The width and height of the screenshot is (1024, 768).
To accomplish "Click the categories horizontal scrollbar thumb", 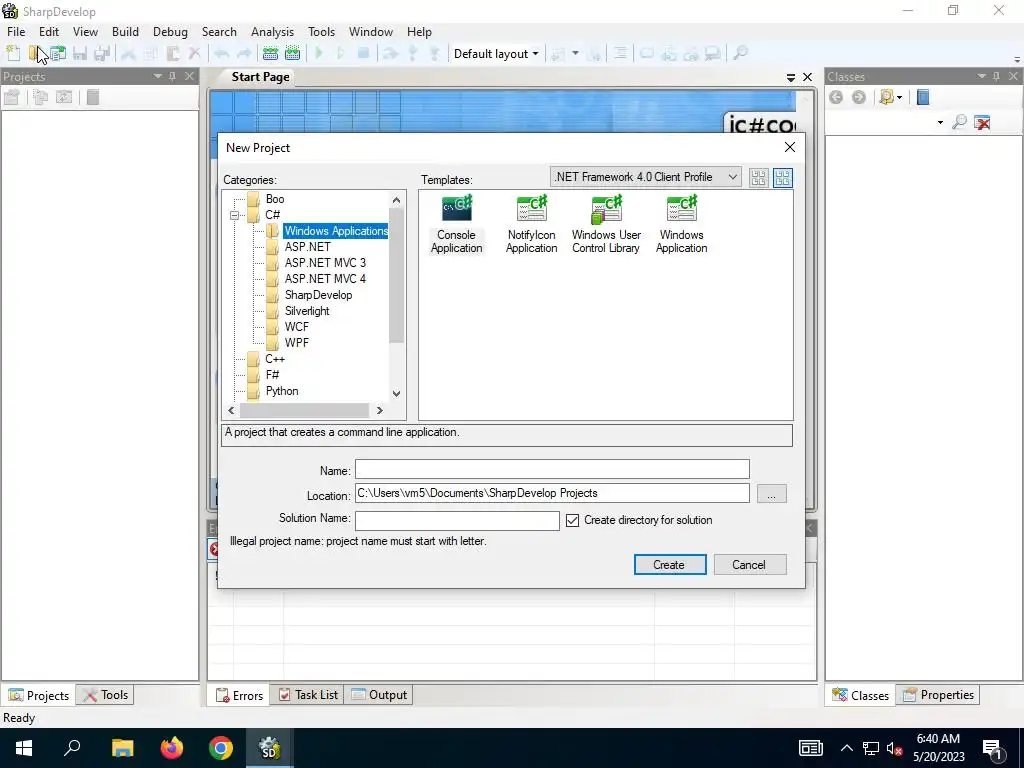I will point(304,411).
